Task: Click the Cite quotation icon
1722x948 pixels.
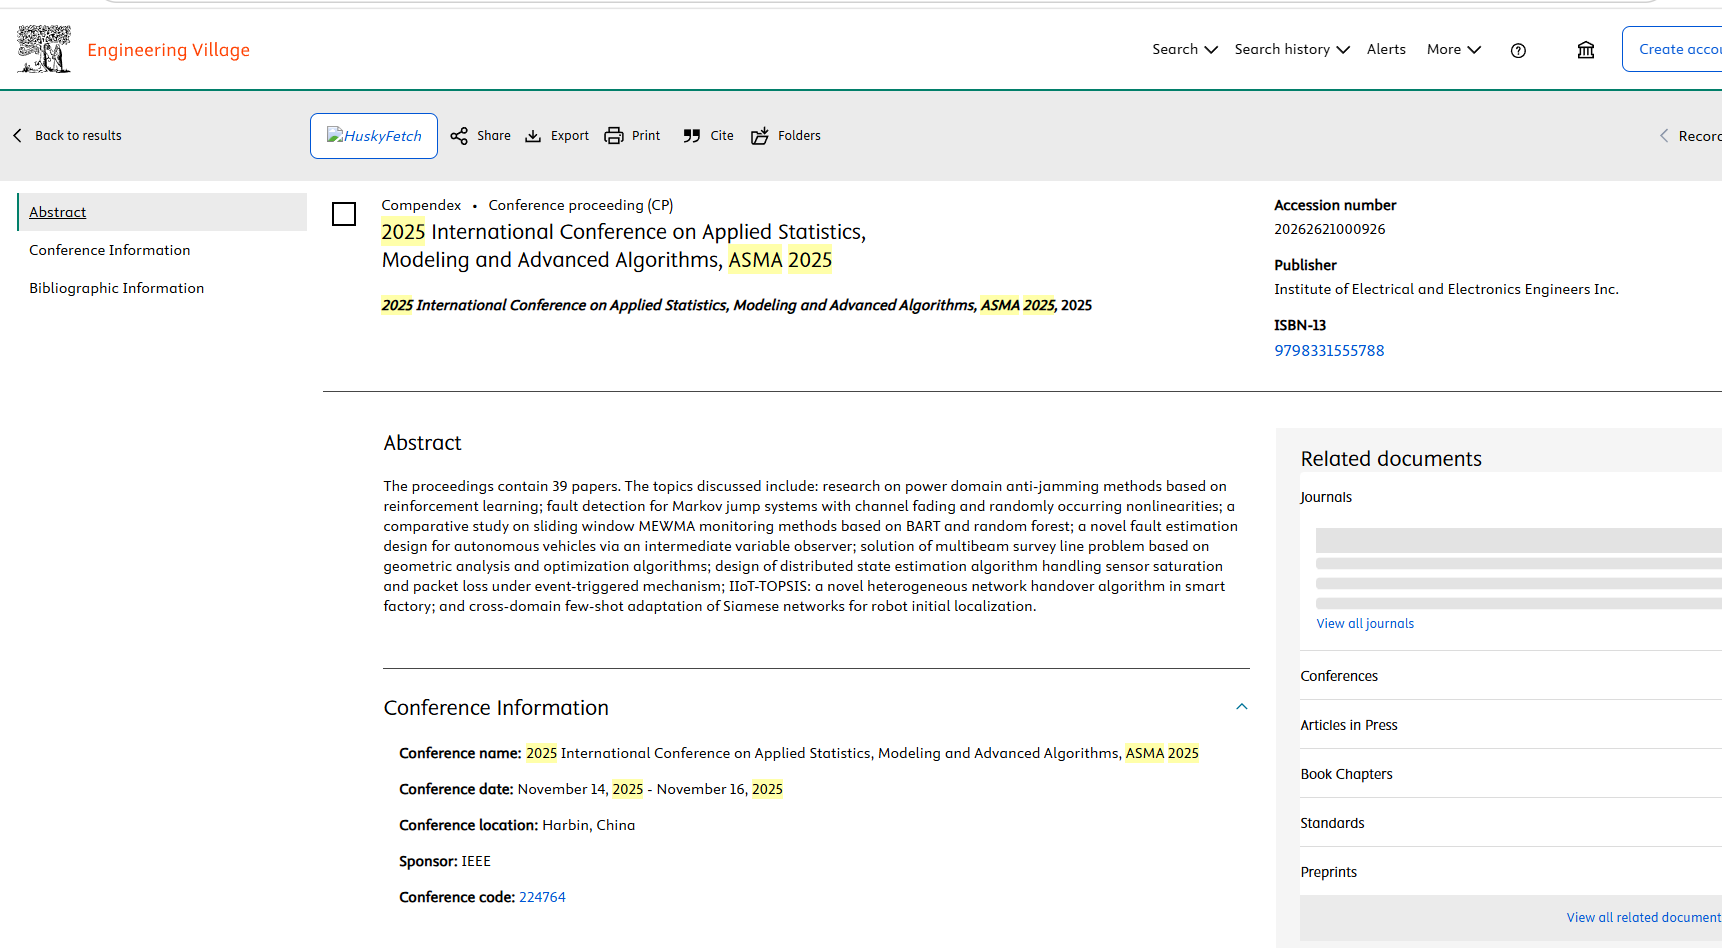Action: (692, 136)
